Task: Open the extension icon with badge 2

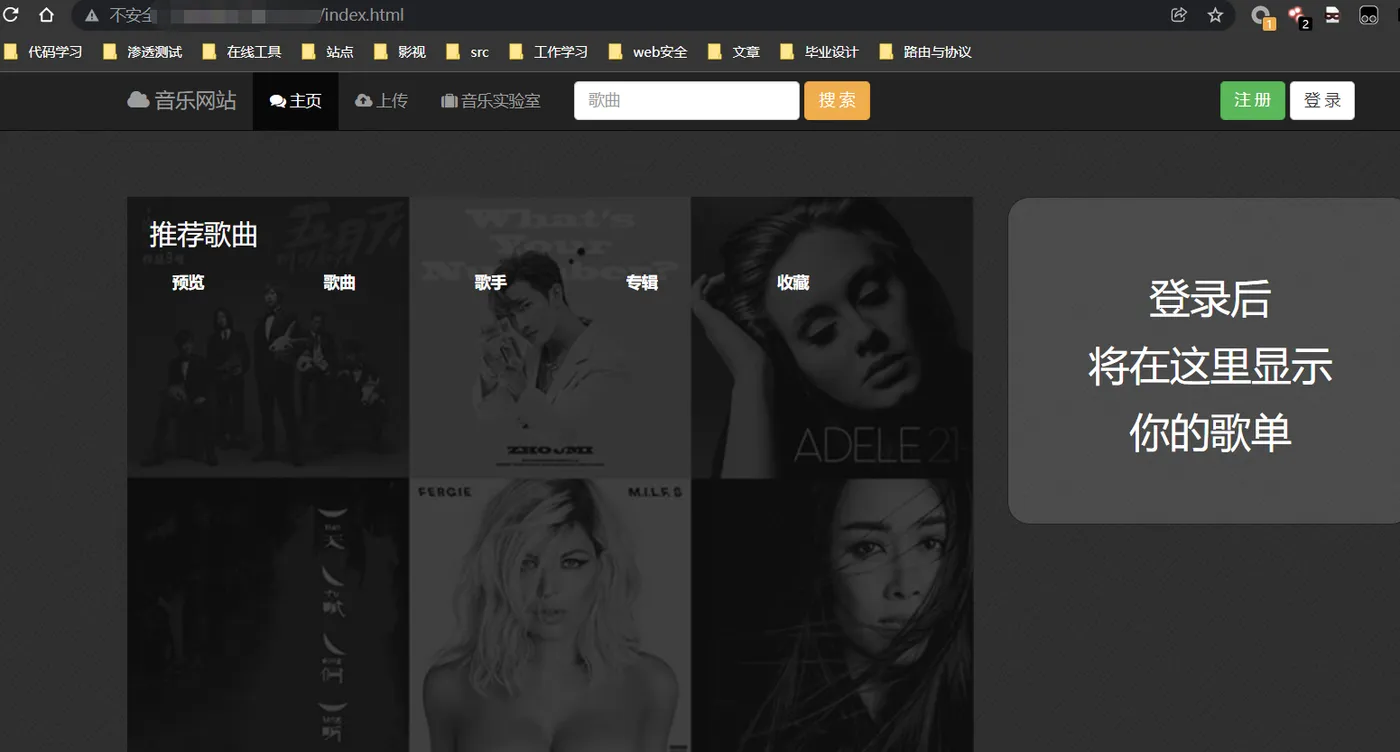Action: [x=1298, y=16]
